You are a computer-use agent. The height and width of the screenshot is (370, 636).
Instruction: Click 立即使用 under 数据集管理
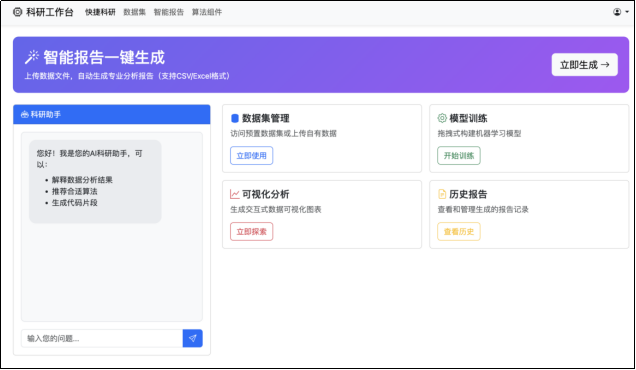tap(251, 155)
